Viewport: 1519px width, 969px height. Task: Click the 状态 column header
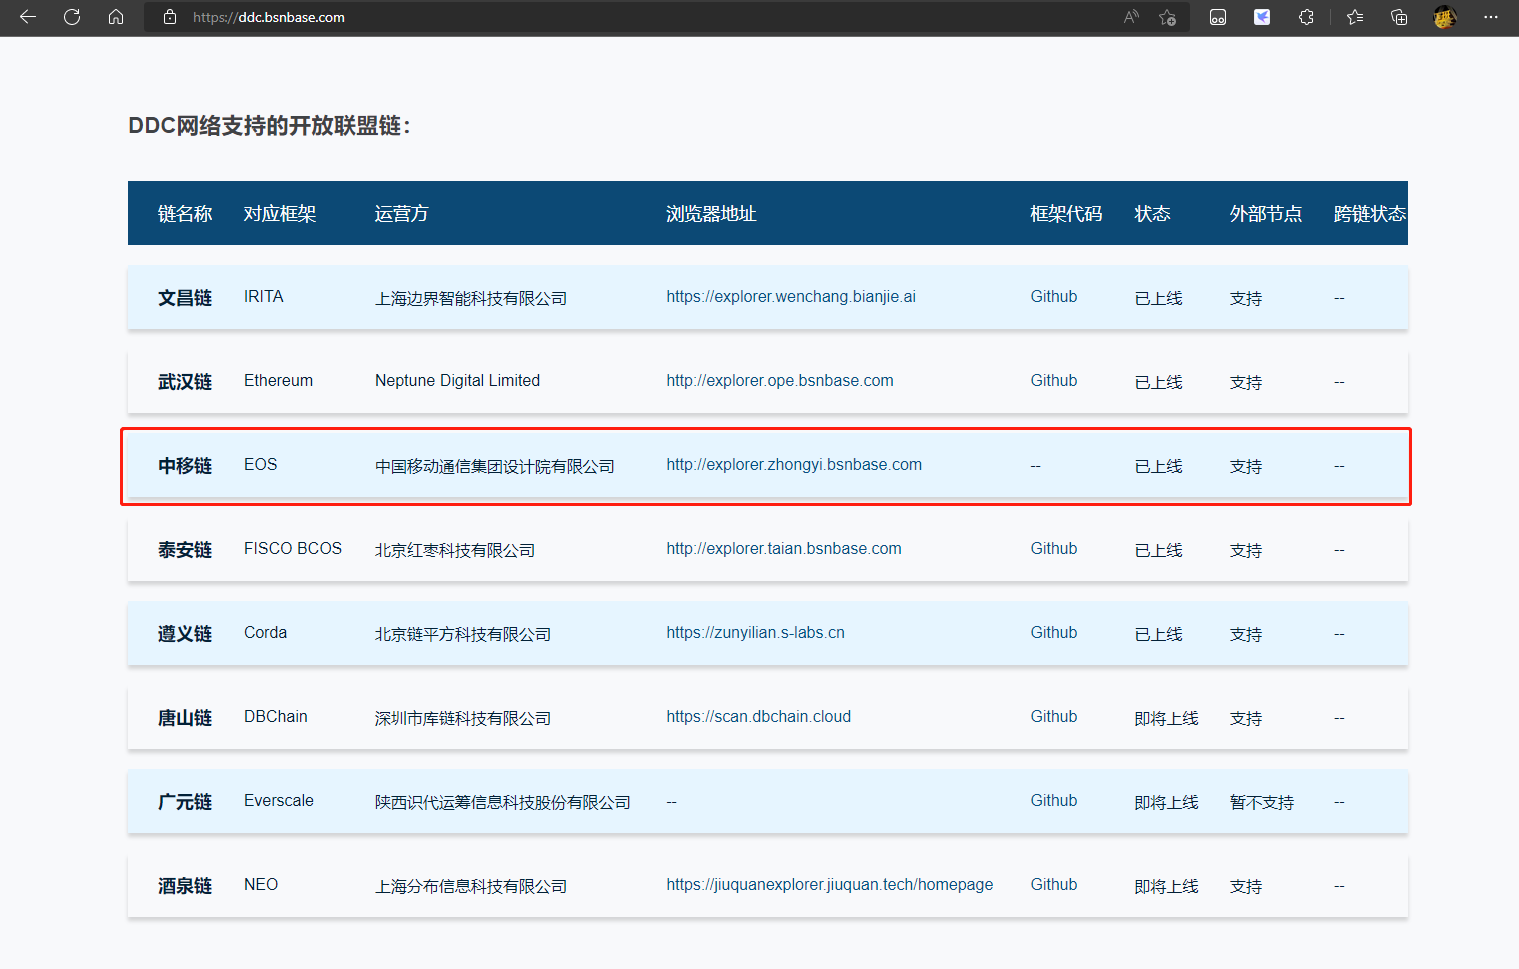click(x=1152, y=214)
